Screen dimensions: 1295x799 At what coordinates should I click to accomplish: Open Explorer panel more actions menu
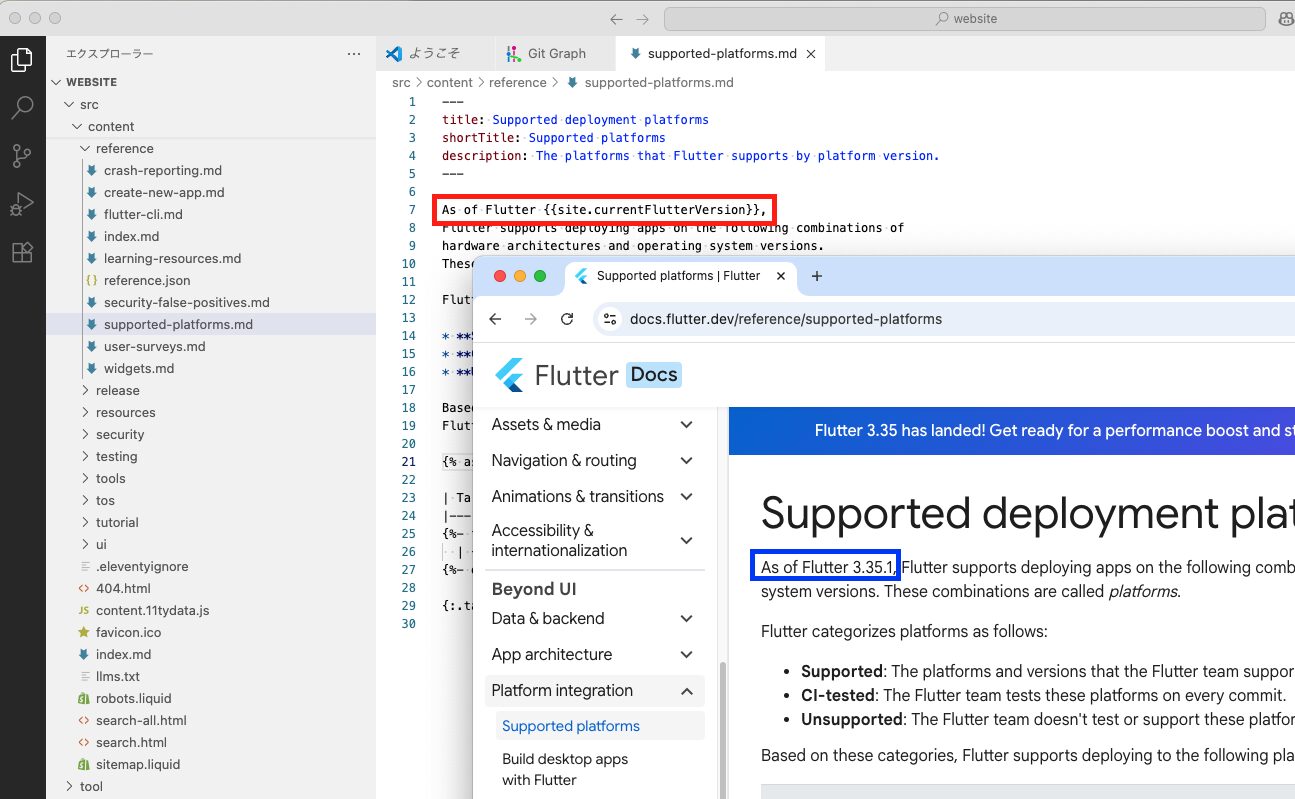click(x=354, y=54)
